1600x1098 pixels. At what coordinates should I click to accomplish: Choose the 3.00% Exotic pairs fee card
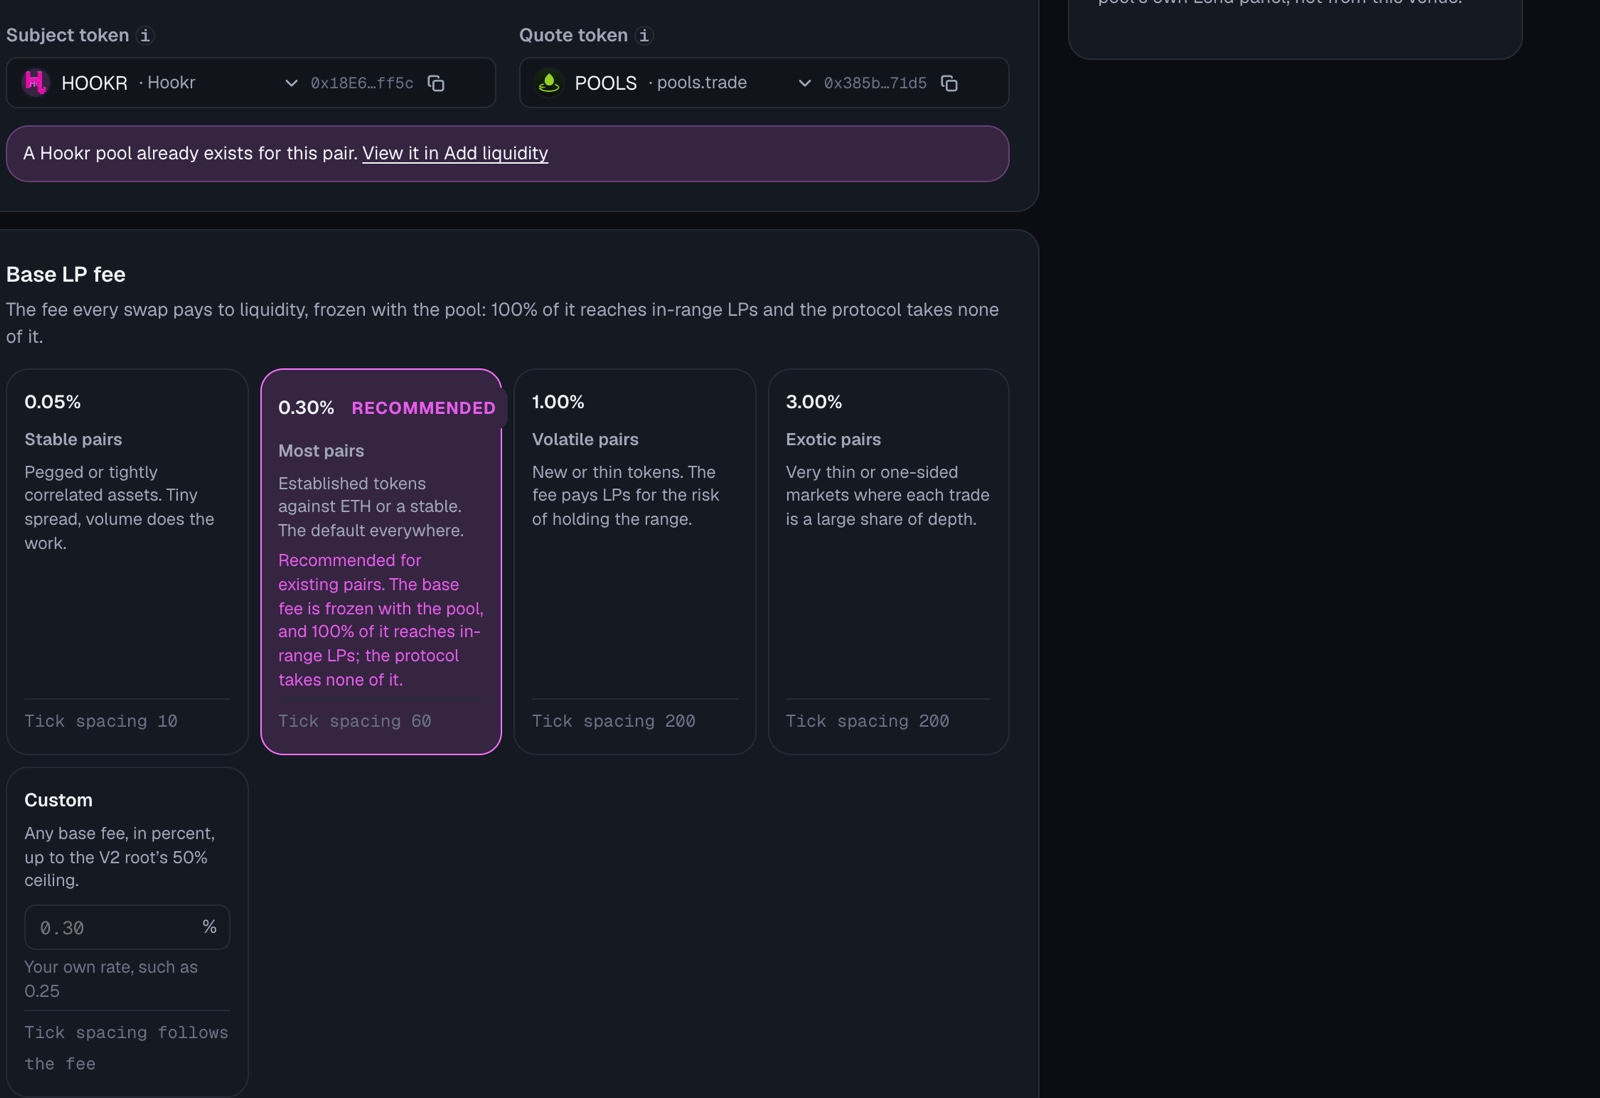pos(889,561)
